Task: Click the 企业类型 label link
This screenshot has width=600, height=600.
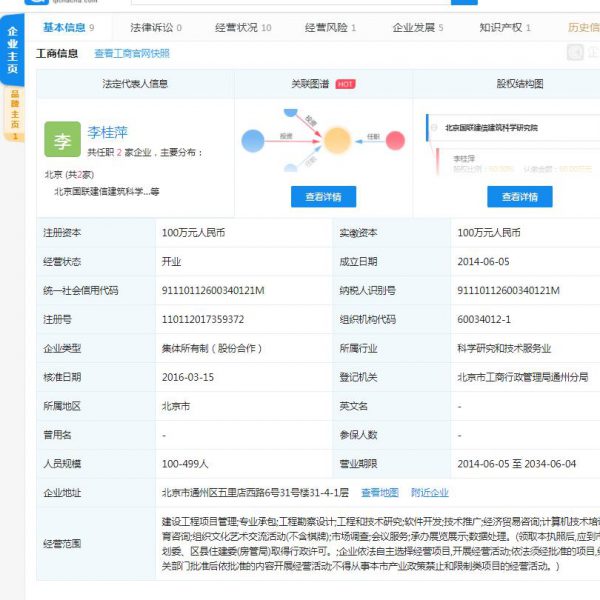Action: (x=62, y=349)
